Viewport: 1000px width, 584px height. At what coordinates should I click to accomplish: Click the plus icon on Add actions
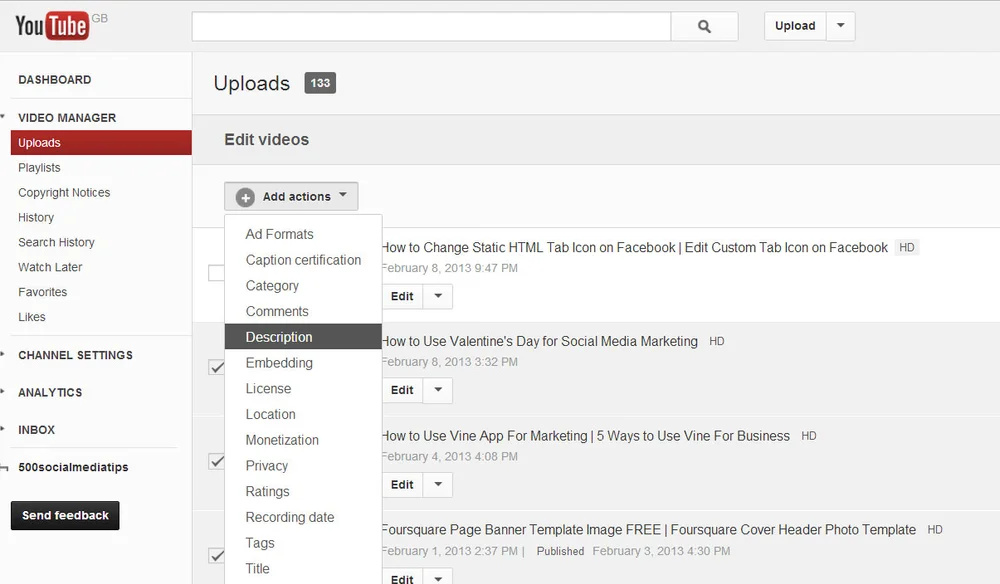coord(245,197)
